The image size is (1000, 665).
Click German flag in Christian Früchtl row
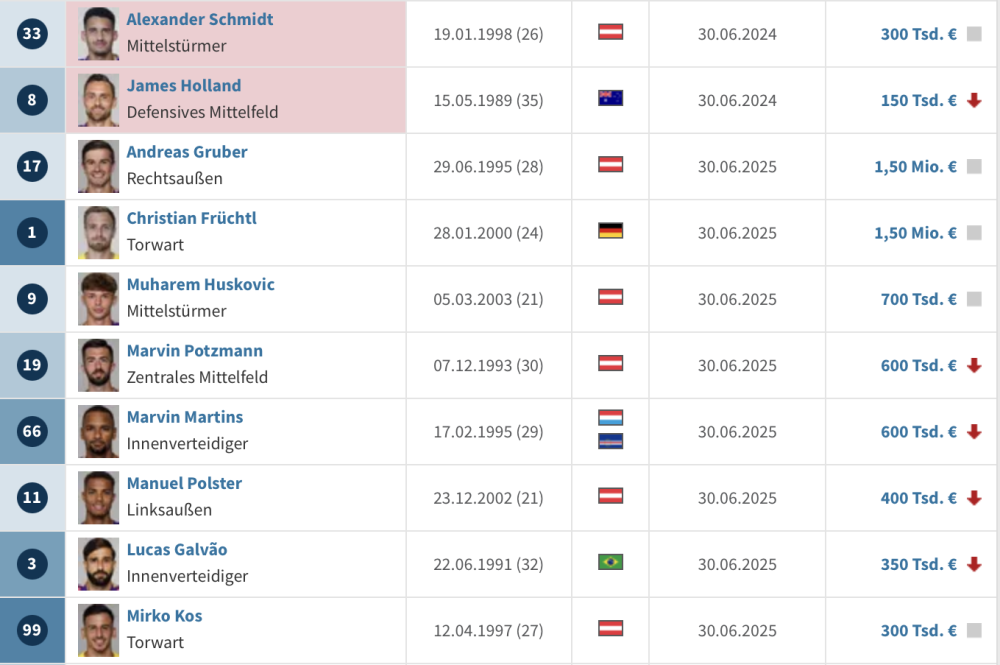pos(610,231)
